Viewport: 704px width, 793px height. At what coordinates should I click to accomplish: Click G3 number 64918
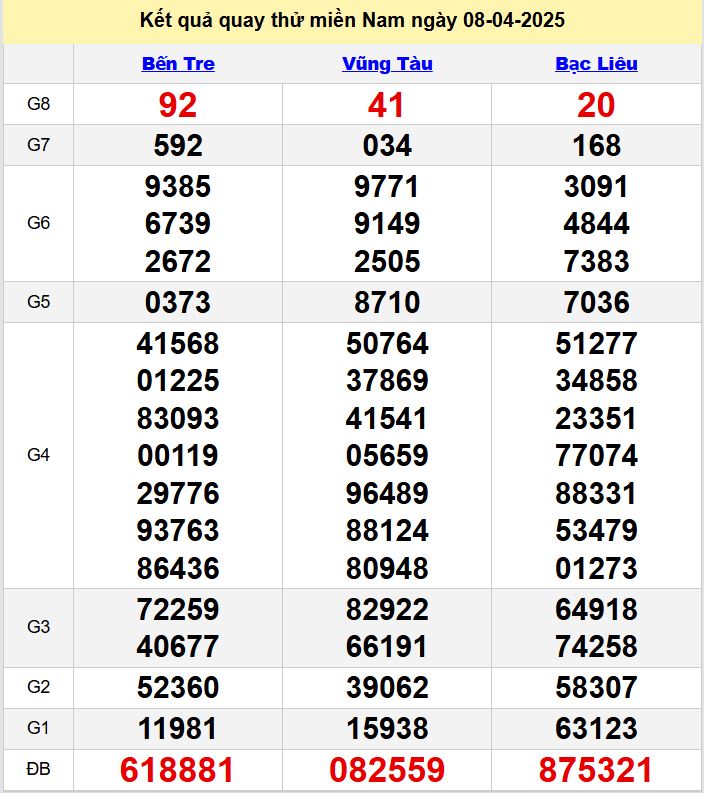596,609
